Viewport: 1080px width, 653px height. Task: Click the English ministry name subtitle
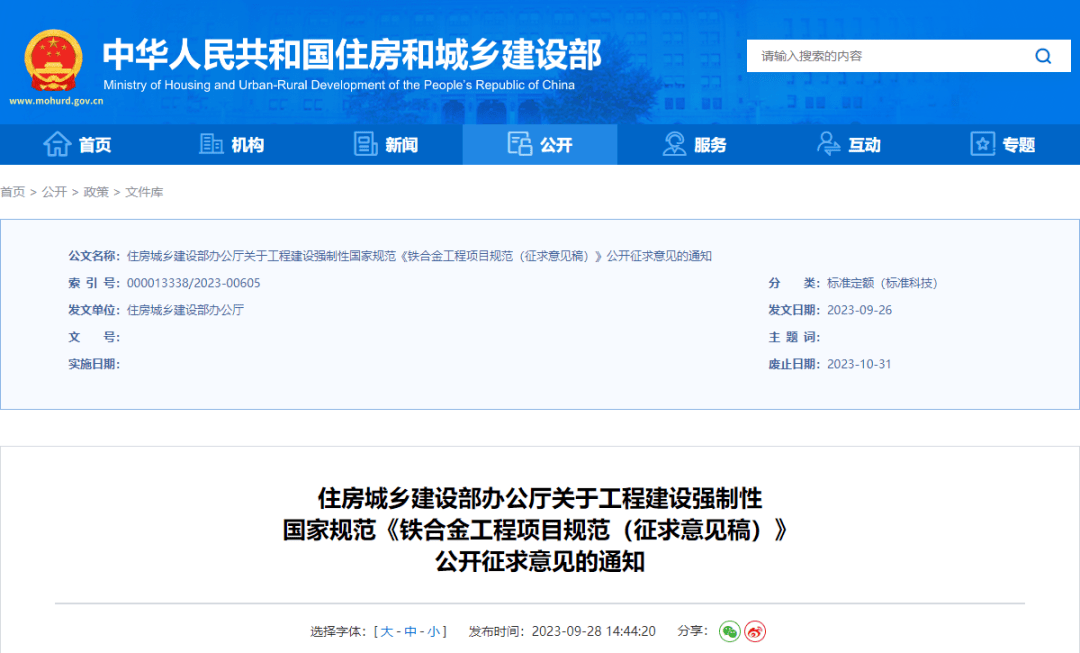tap(339, 85)
